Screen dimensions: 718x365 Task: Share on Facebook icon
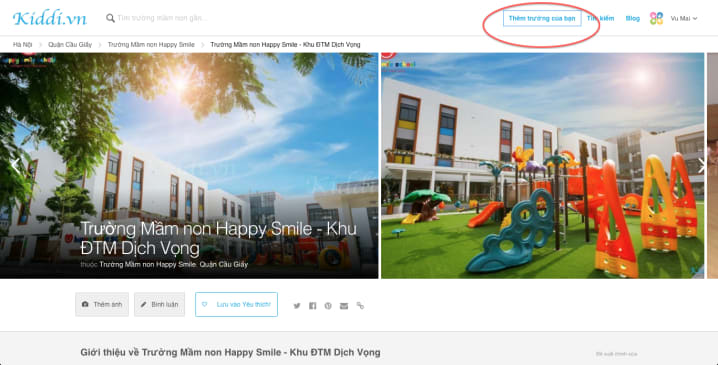[x=312, y=306]
